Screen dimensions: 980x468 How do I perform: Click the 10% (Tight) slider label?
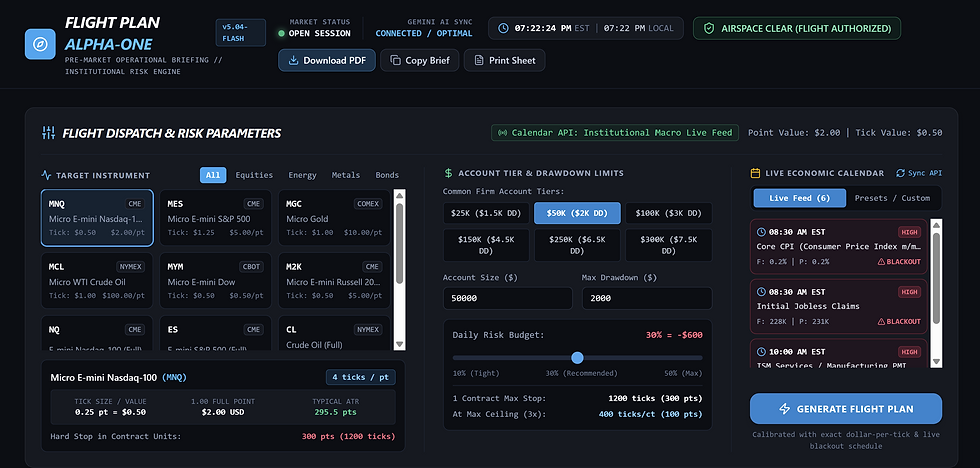[475, 373]
